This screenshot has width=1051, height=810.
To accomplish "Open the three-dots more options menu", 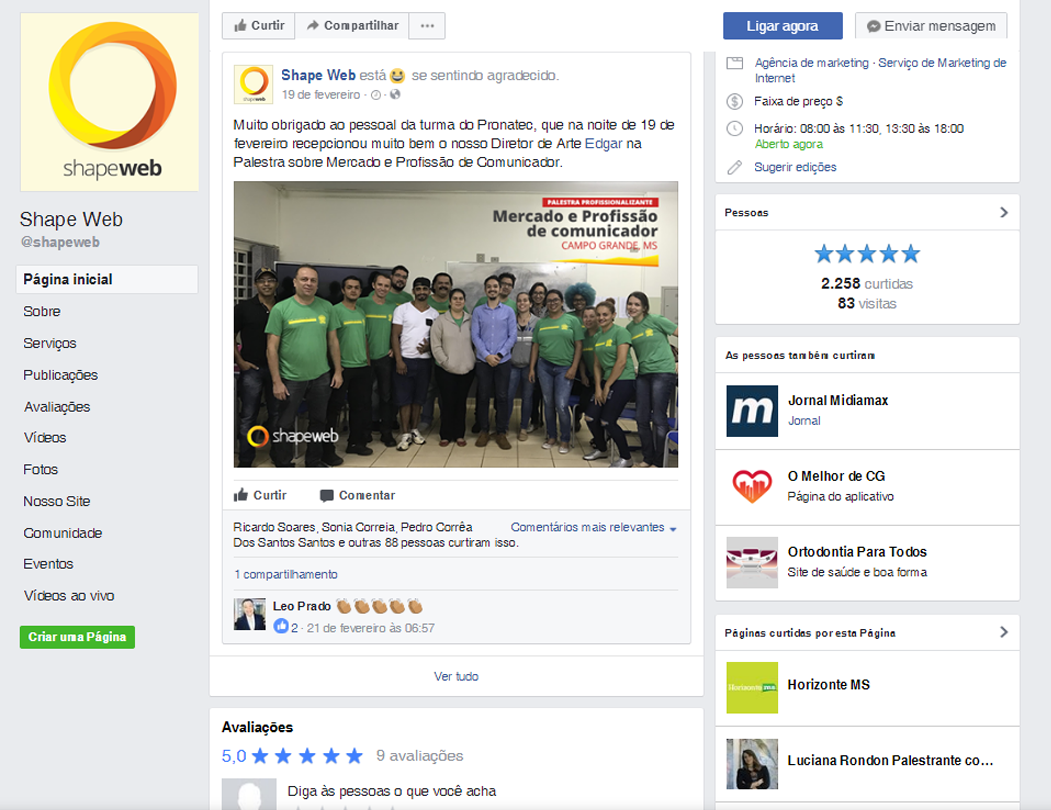I will click(427, 25).
